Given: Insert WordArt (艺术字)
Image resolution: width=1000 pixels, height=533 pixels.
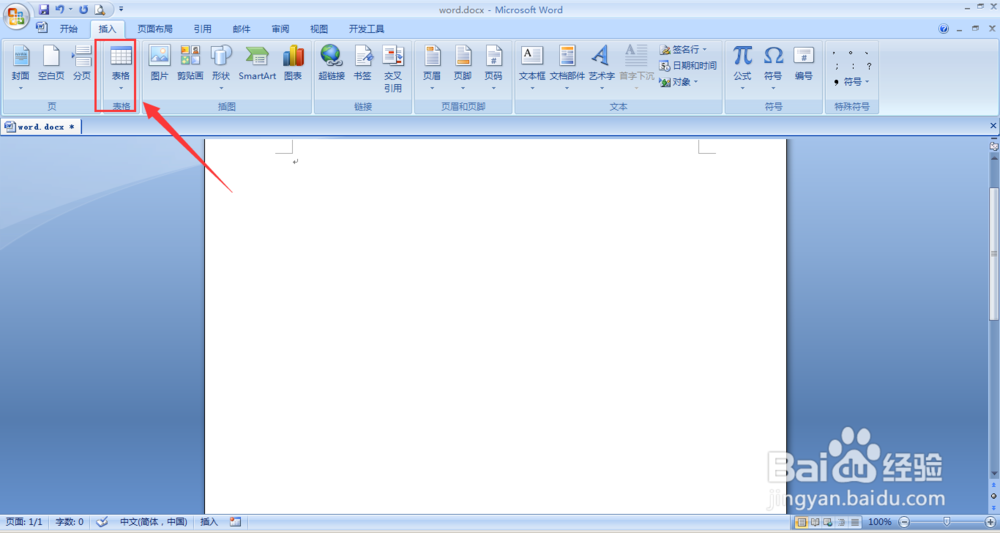Looking at the screenshot, I should 601,68.
